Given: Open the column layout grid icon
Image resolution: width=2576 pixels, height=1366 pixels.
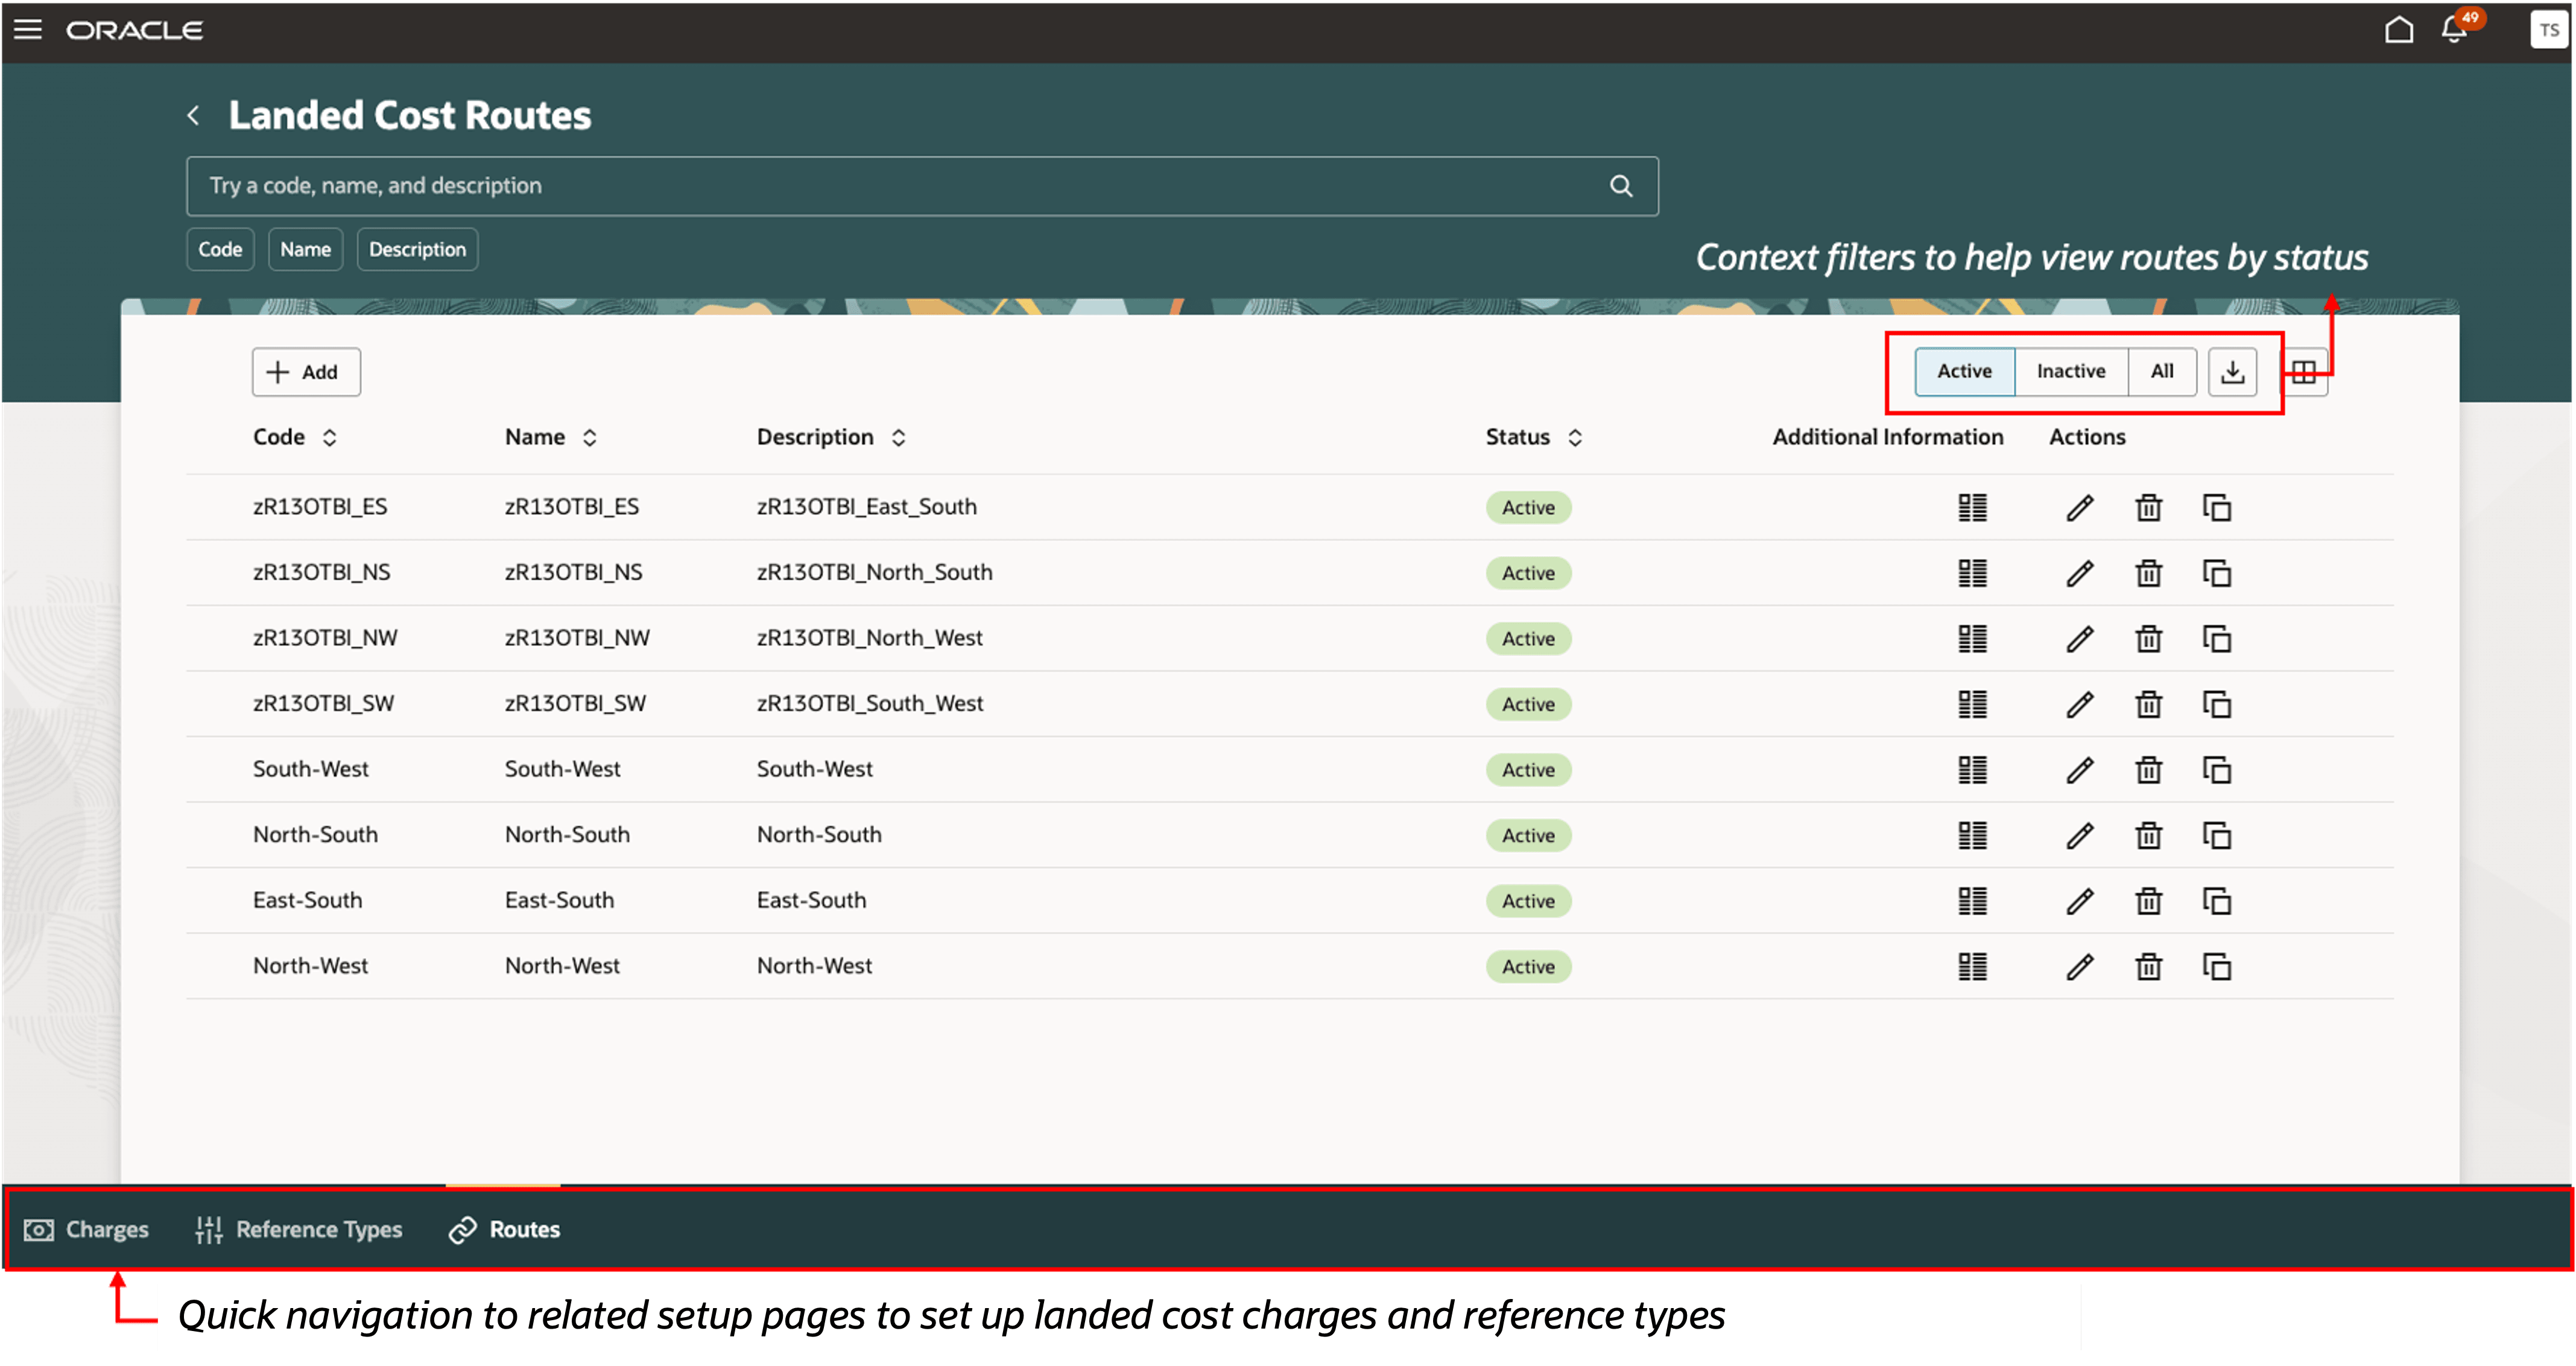Looking at the screenshot, I should coord(2304,372).
